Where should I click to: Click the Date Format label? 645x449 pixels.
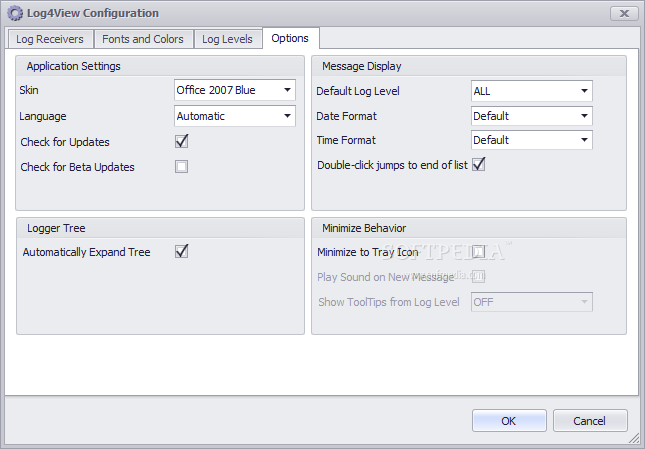click(x=346, y=116)
